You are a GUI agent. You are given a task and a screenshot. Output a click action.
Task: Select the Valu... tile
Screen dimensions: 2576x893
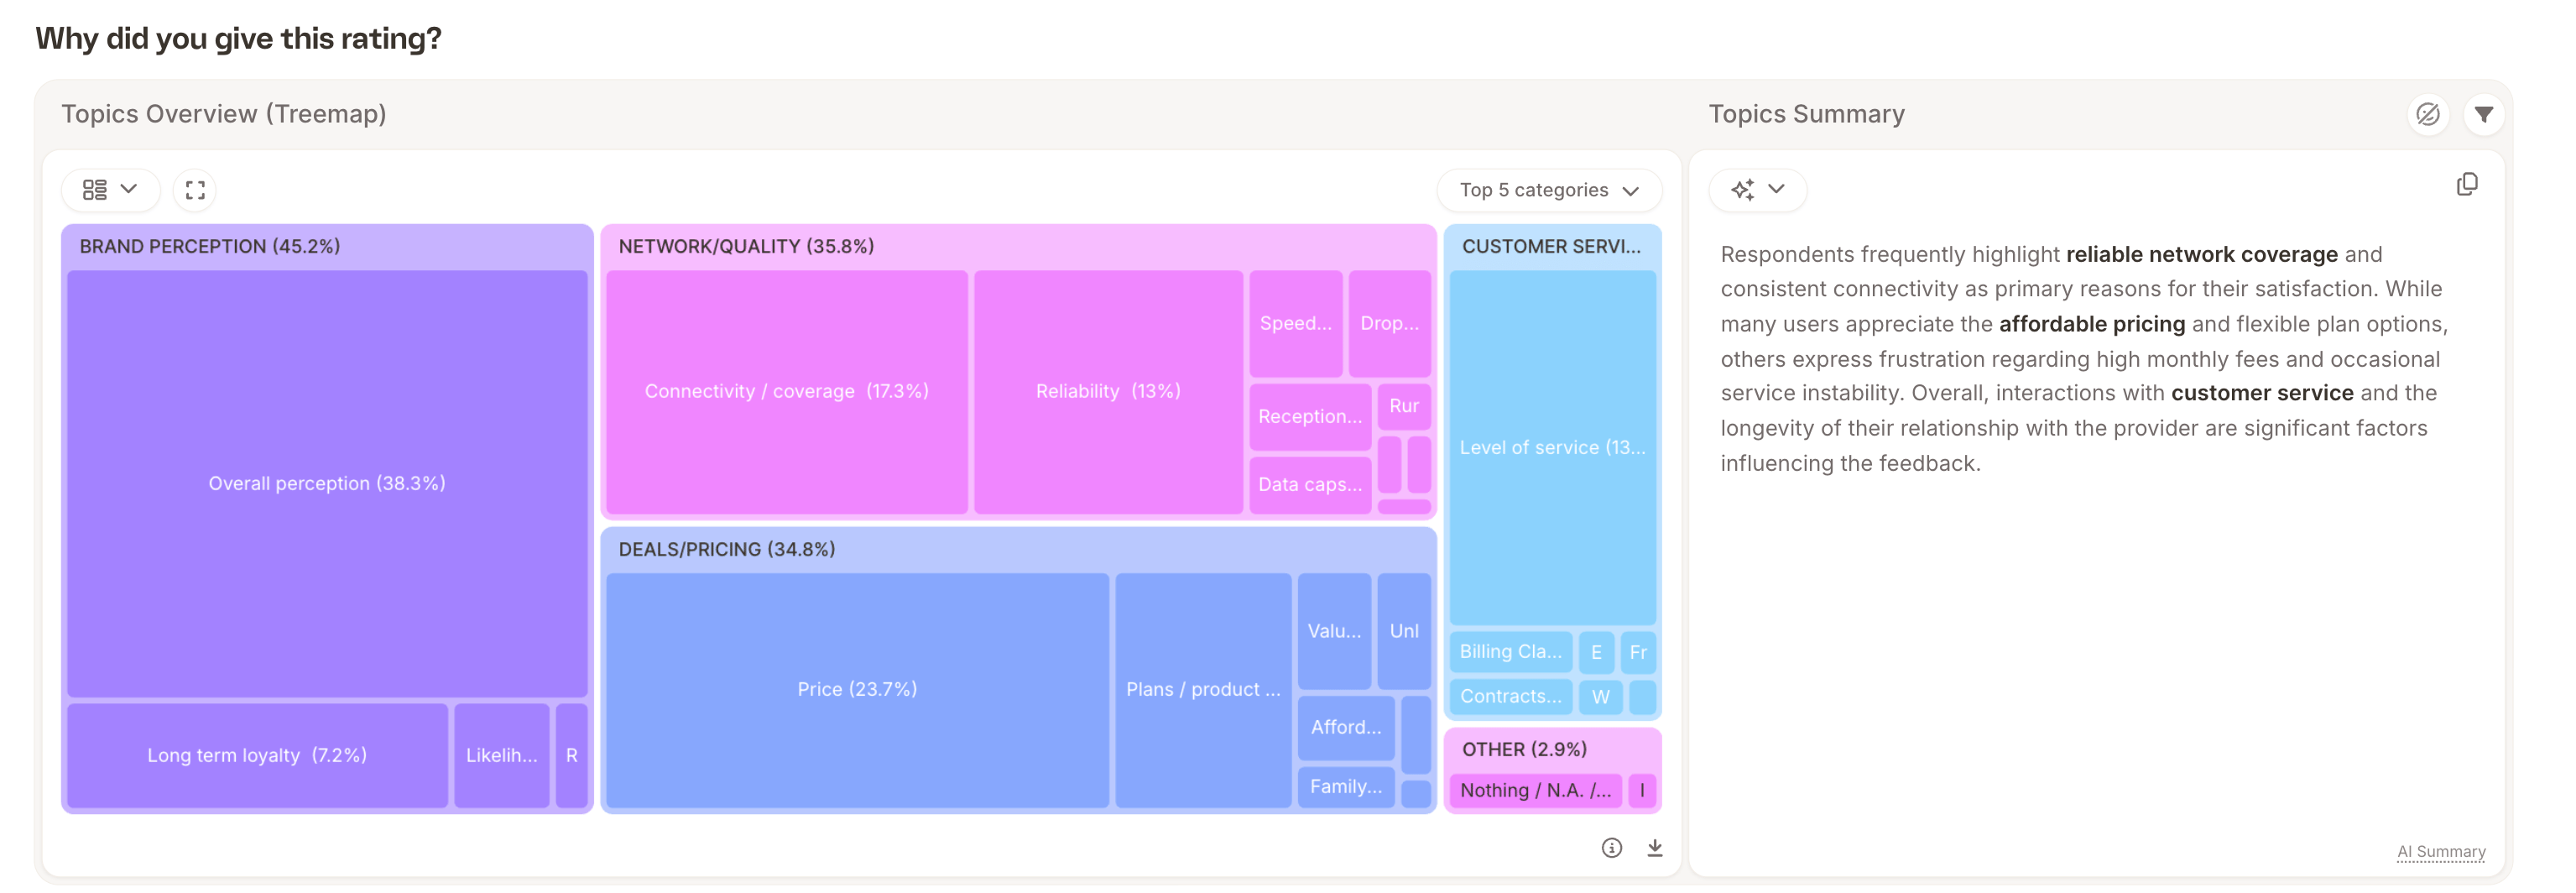tap(1334, 631)
